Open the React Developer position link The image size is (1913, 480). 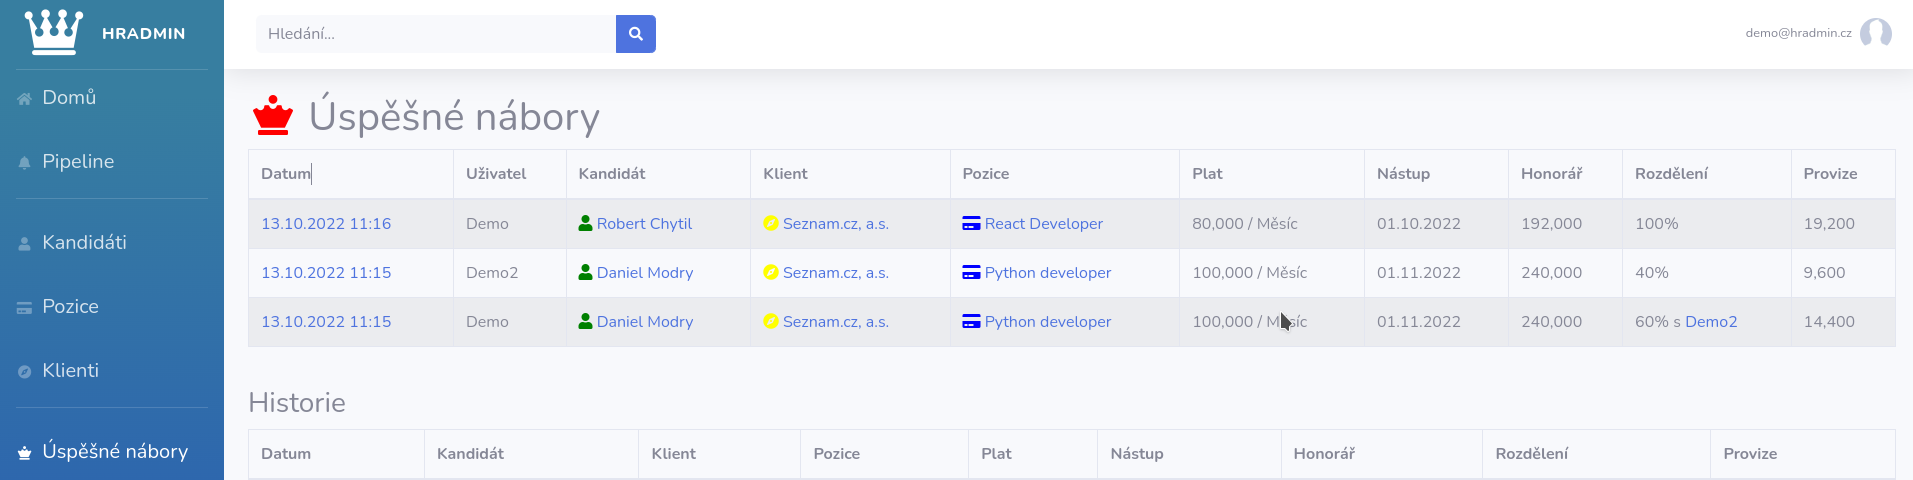click(1044, 224)
